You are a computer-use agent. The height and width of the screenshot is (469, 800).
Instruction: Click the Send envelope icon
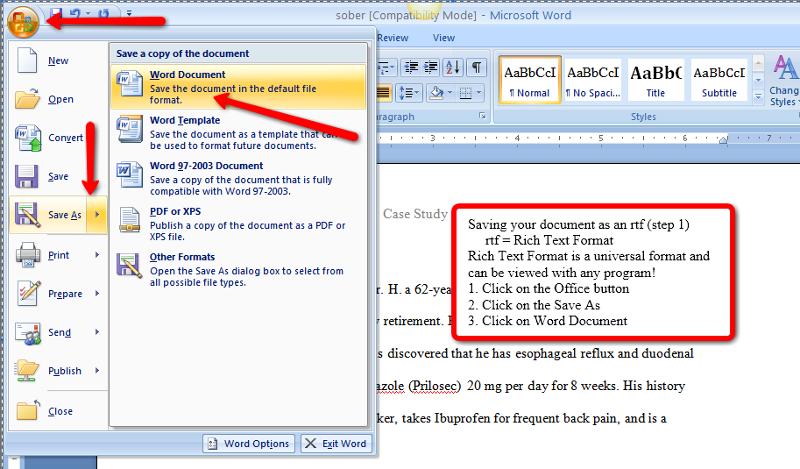tap(28, 333)
